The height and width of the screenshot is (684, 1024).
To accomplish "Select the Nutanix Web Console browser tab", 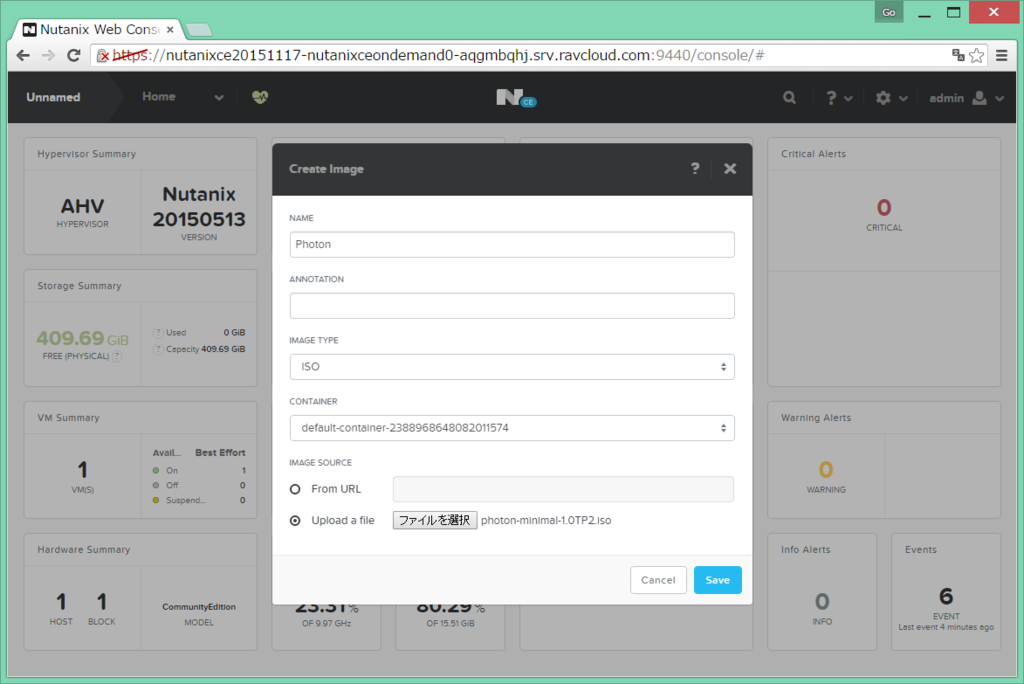I will [x=98, y=29].
